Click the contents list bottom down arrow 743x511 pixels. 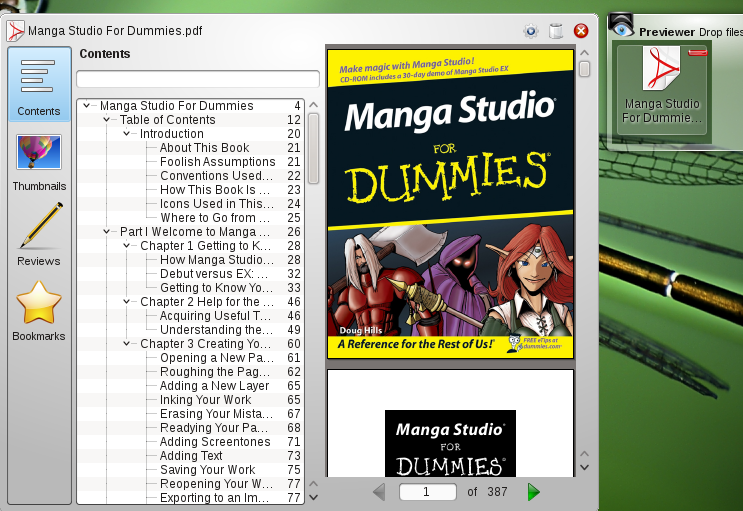(313, 497)
